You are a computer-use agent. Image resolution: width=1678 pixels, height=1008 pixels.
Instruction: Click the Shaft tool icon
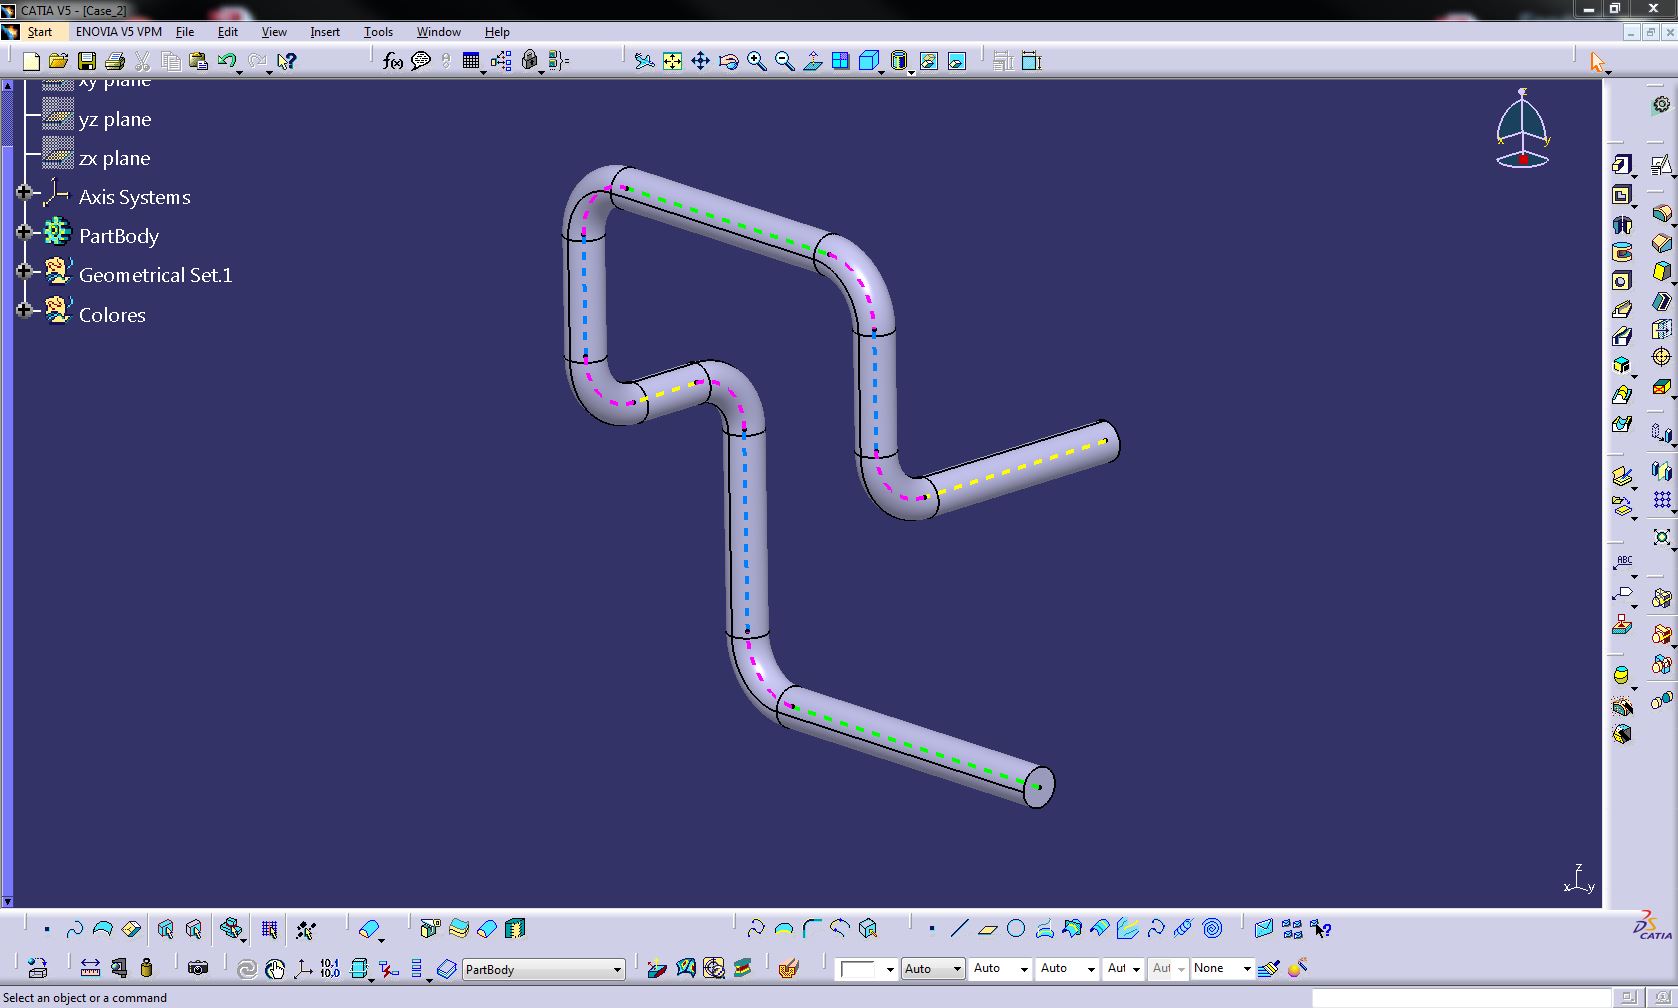point(1621,225)
